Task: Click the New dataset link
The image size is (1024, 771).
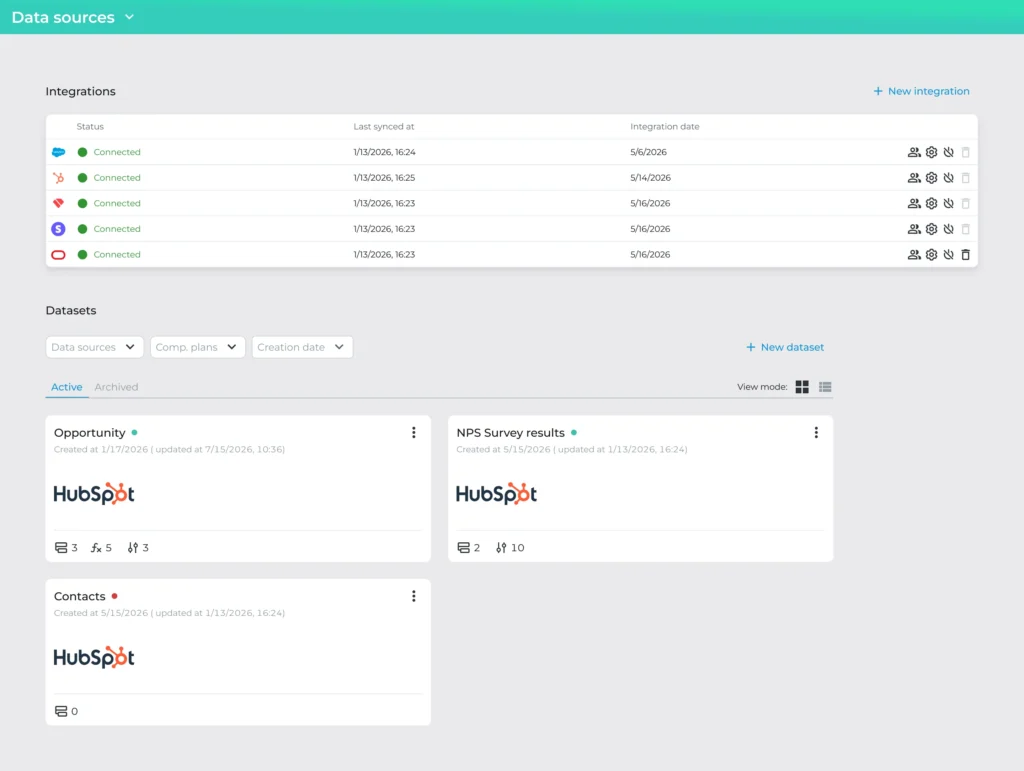Action: pos(784,347)
